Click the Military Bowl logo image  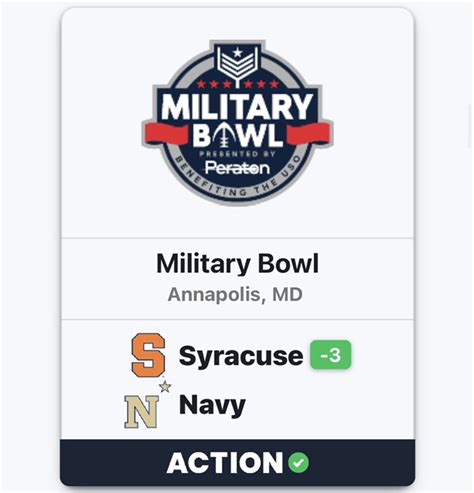tap(237, 122)
